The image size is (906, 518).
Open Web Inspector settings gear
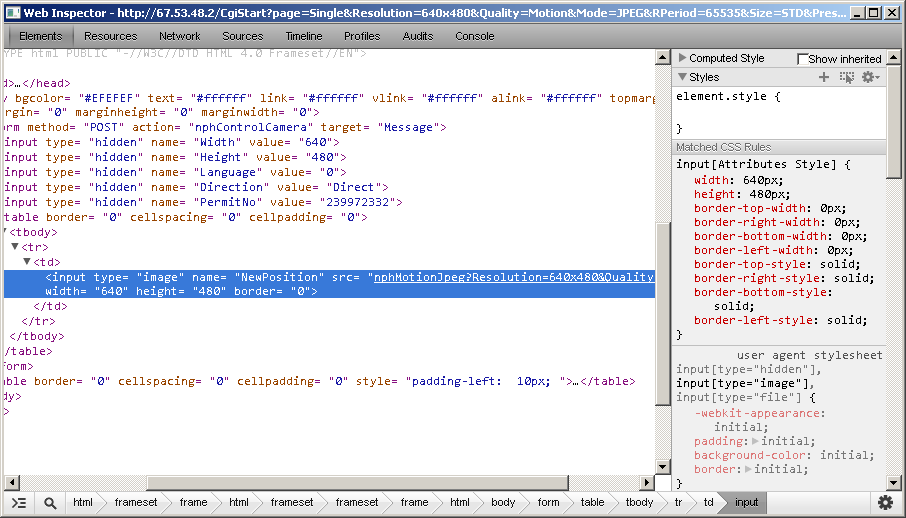point(885,503)
